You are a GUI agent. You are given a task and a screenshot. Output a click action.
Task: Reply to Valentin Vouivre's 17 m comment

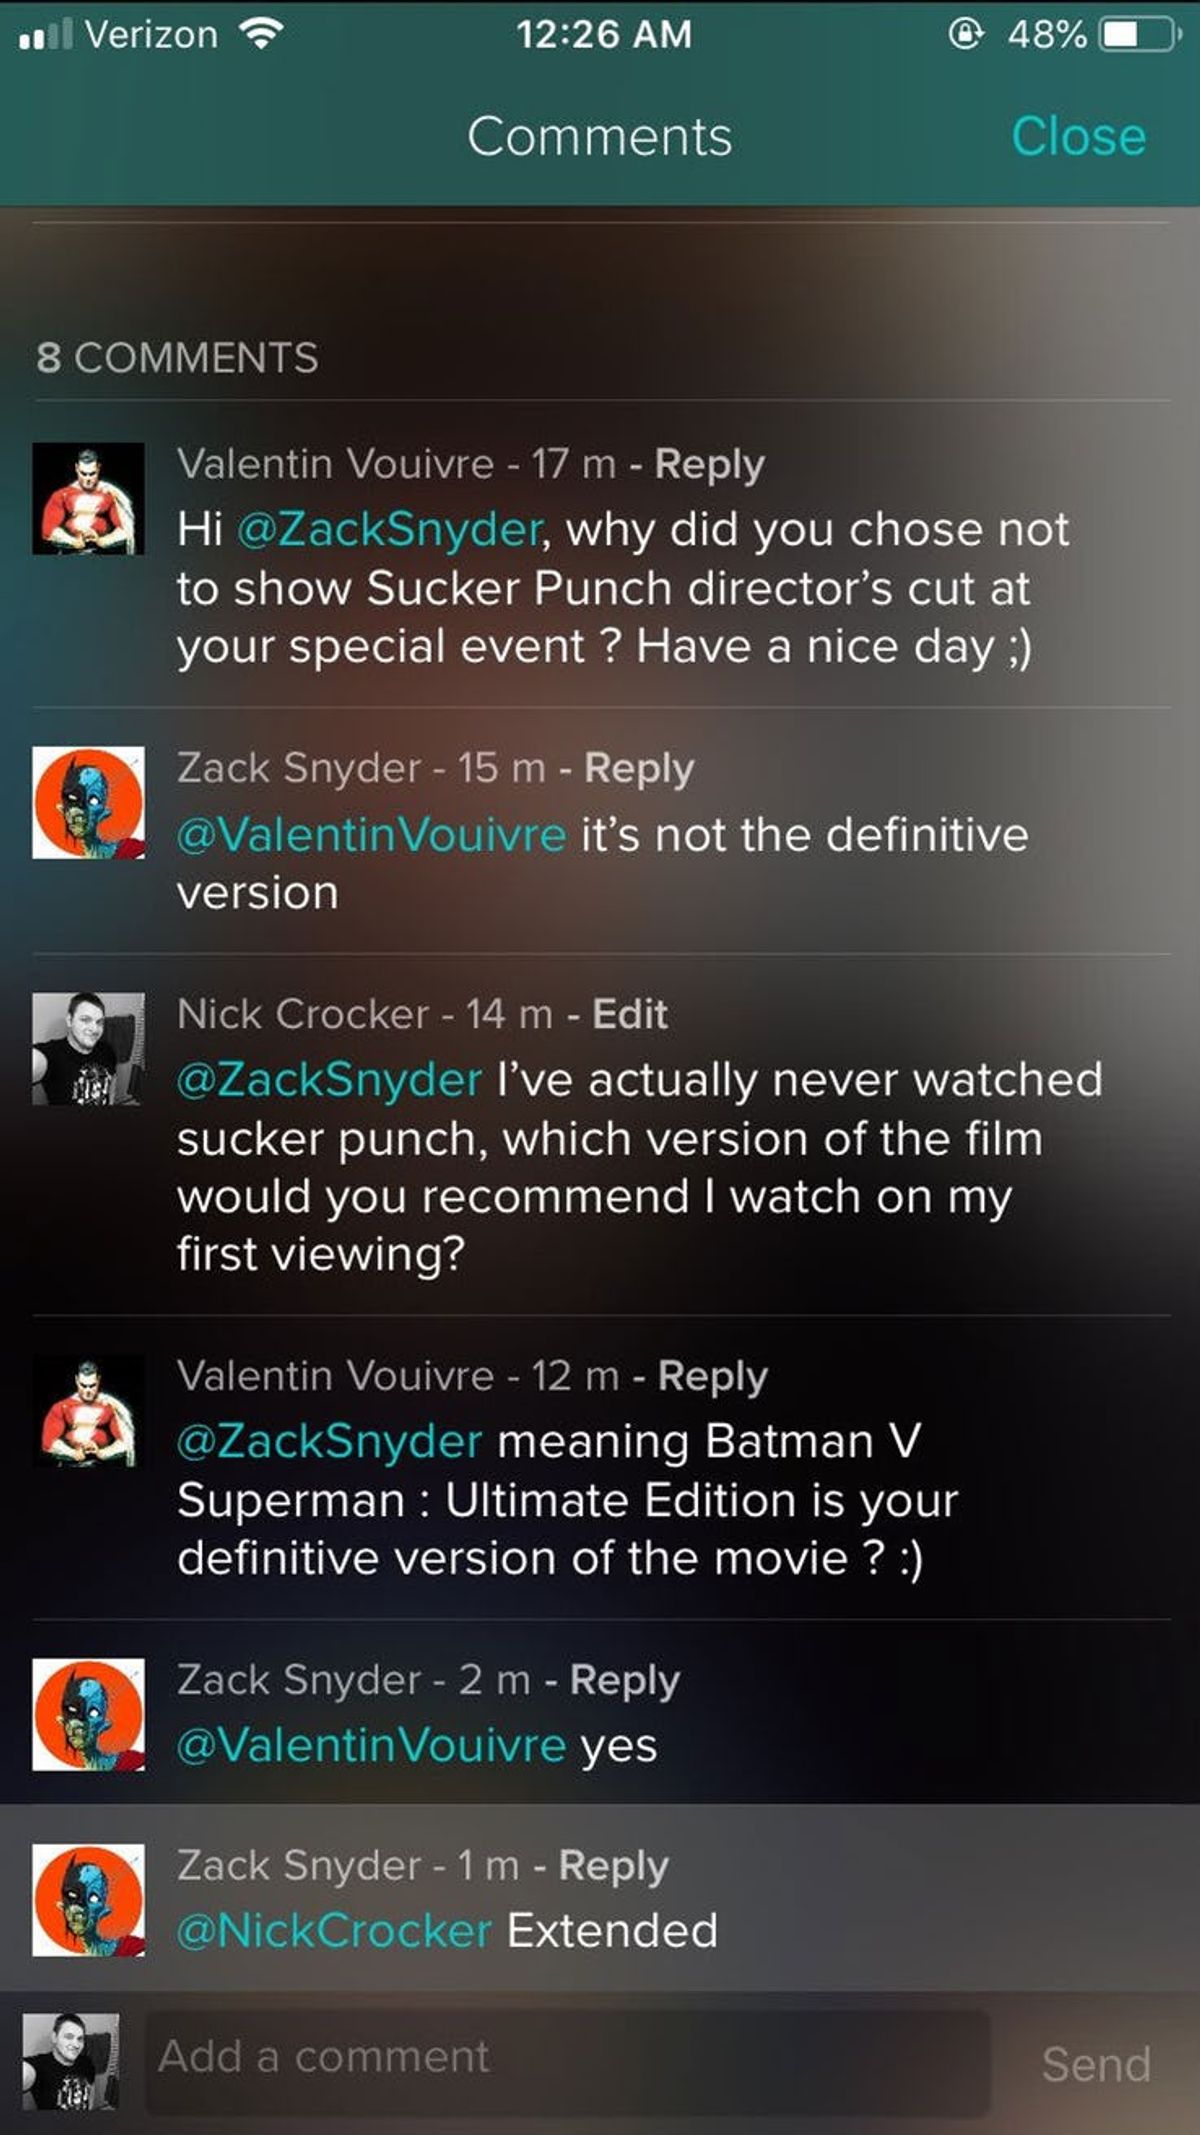pyautogui.click(x=709, y=465)
